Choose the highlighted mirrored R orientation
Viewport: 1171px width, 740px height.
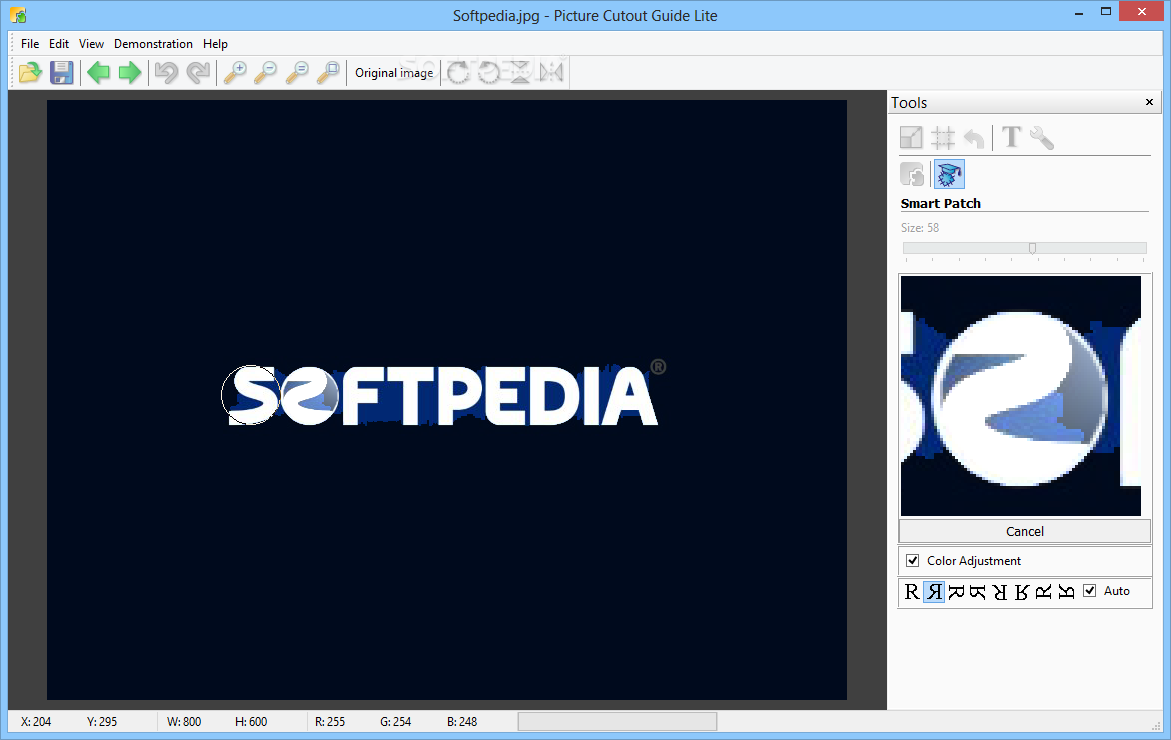[934, 591]
